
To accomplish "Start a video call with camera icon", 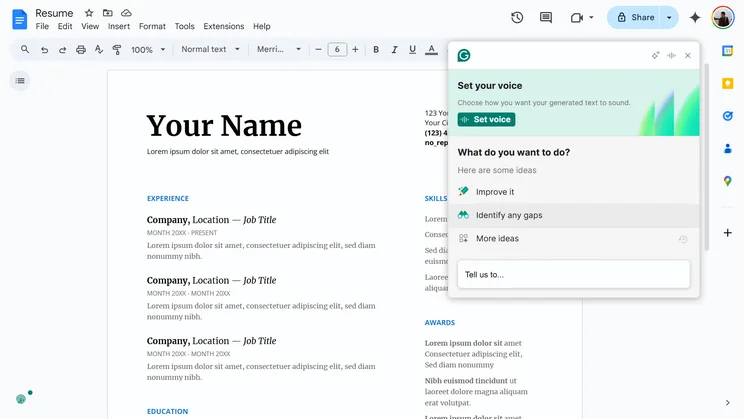I will 577,18.
